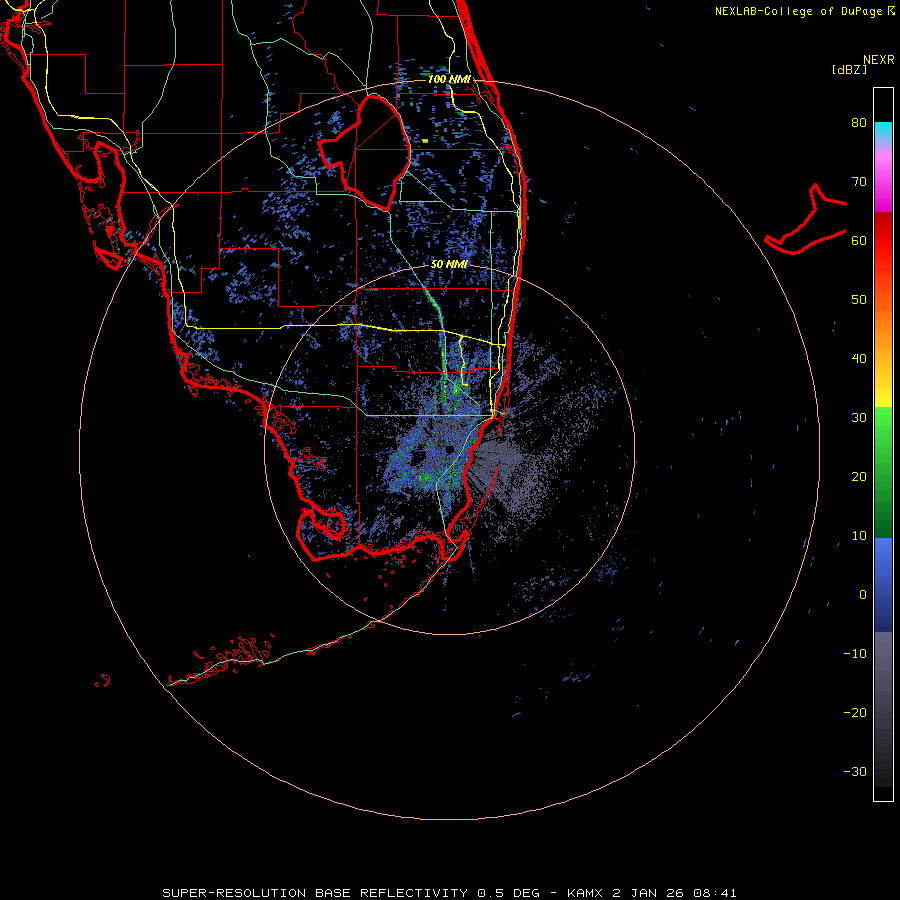Screen dimensions: 900x900
Task: Click the 2 JAN 26 date text
Action: pos(648,893)
